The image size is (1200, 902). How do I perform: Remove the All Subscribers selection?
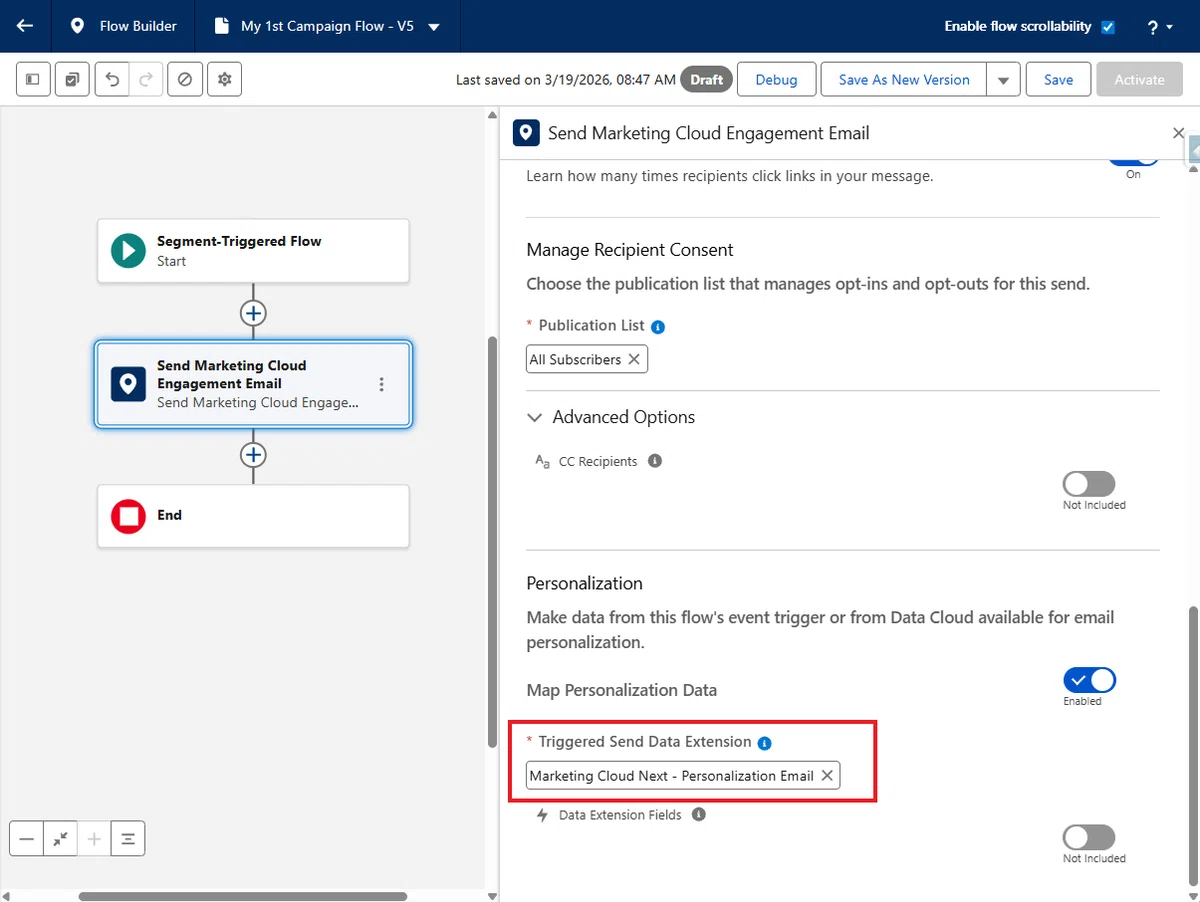point(634,359)
